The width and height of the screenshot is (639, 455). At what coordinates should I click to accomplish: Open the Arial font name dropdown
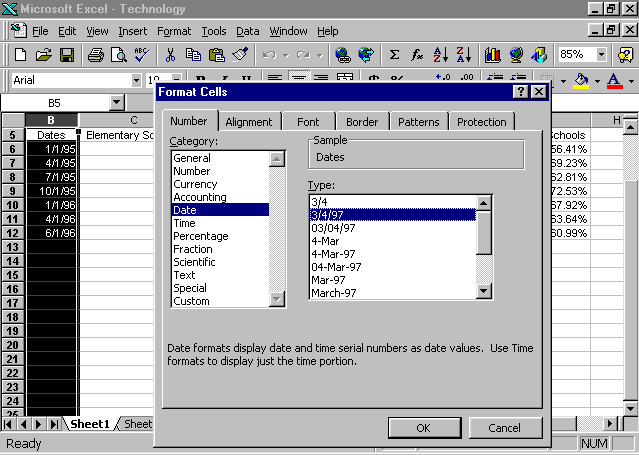tap(136, 80)
